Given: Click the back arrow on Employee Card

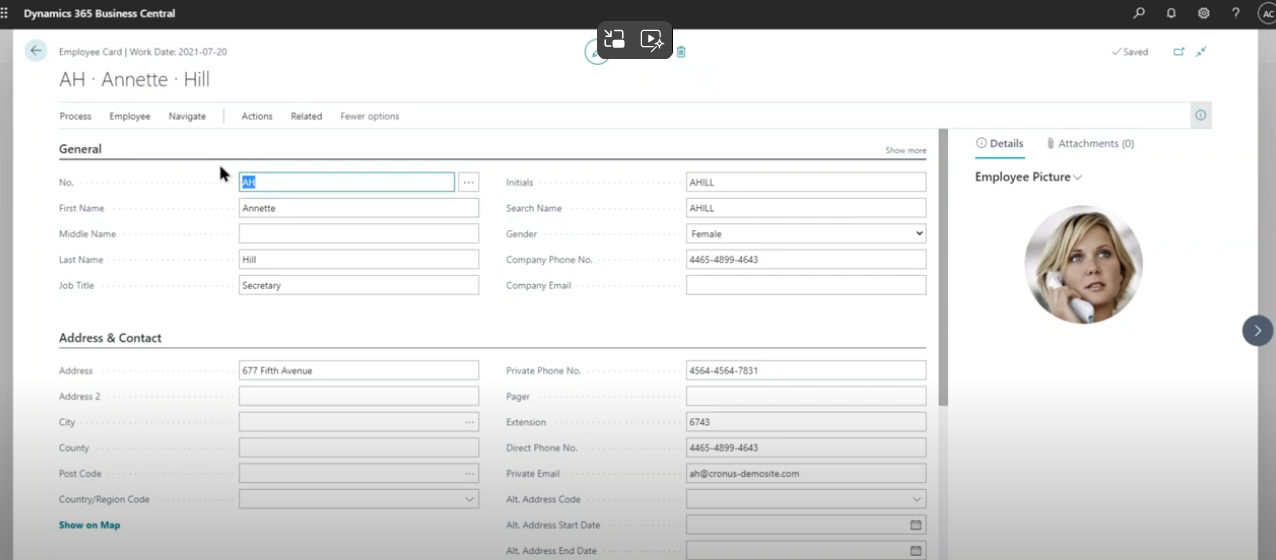Looking at the screenshot, I should 36,51.
